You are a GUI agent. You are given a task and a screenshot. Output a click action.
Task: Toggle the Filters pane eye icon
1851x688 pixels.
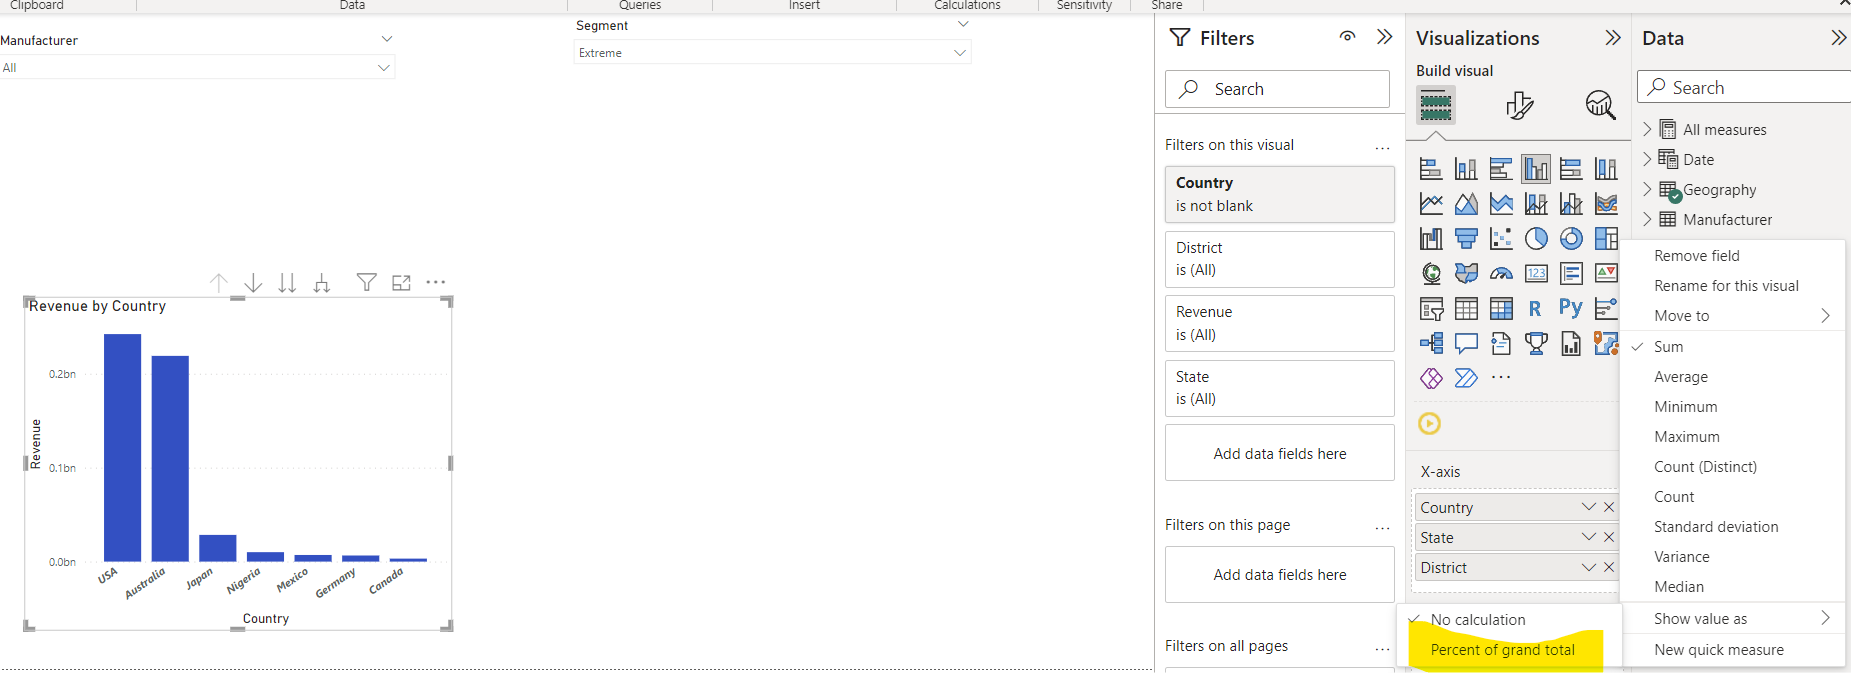coord(1348,37)
